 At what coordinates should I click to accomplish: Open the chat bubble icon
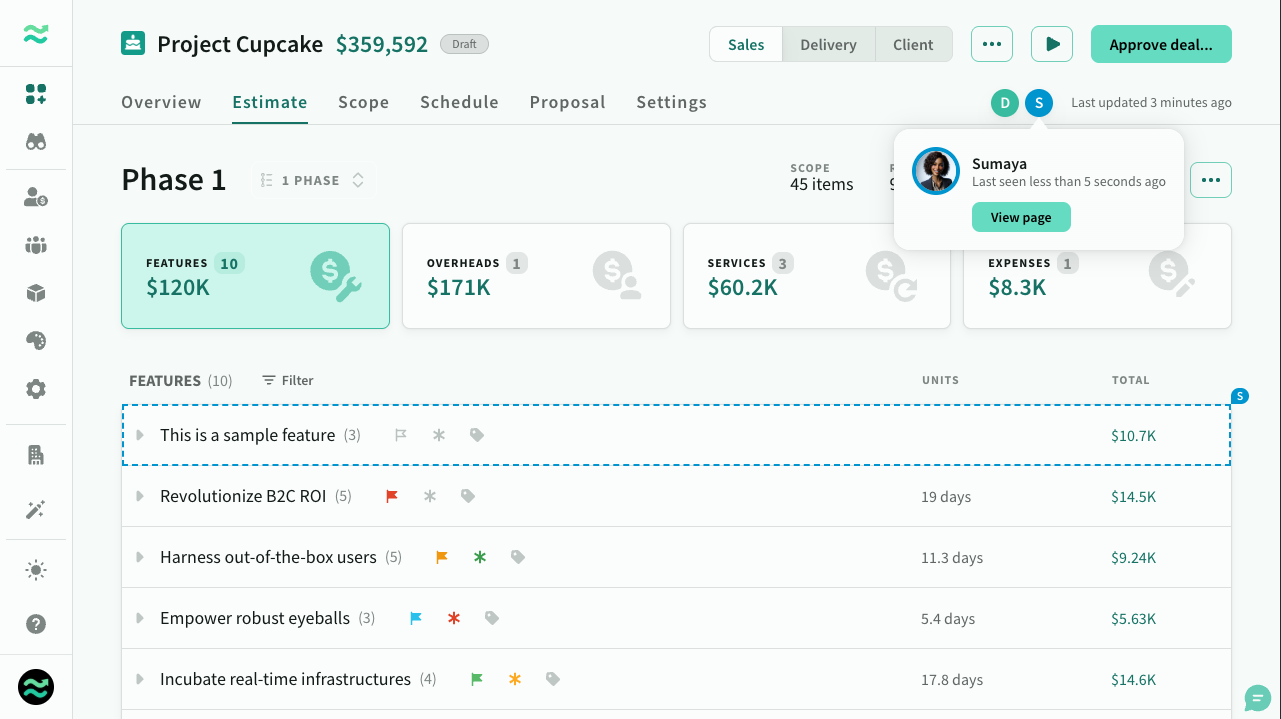1257,697
